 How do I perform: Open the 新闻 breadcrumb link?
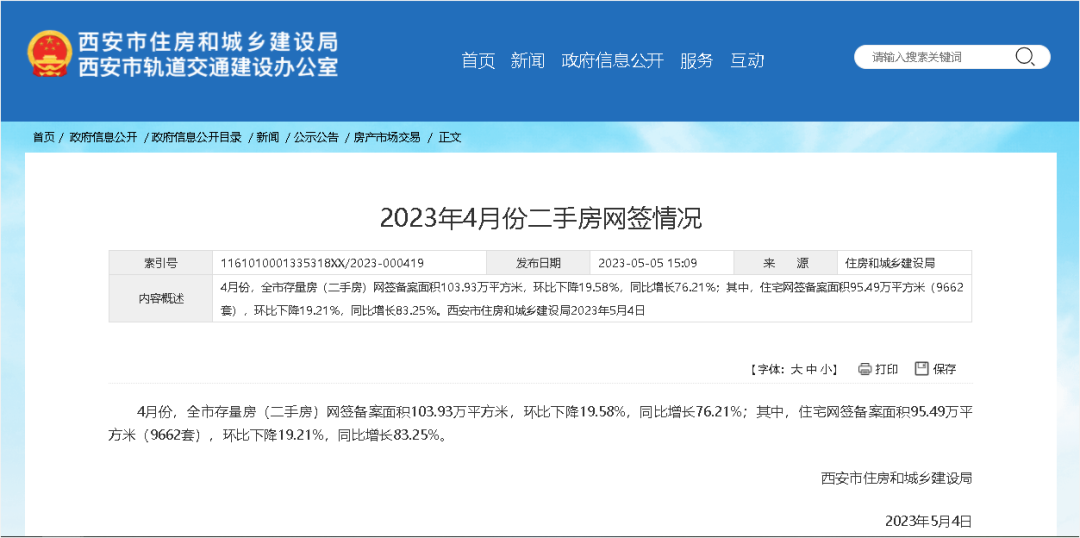pos(268,137)
